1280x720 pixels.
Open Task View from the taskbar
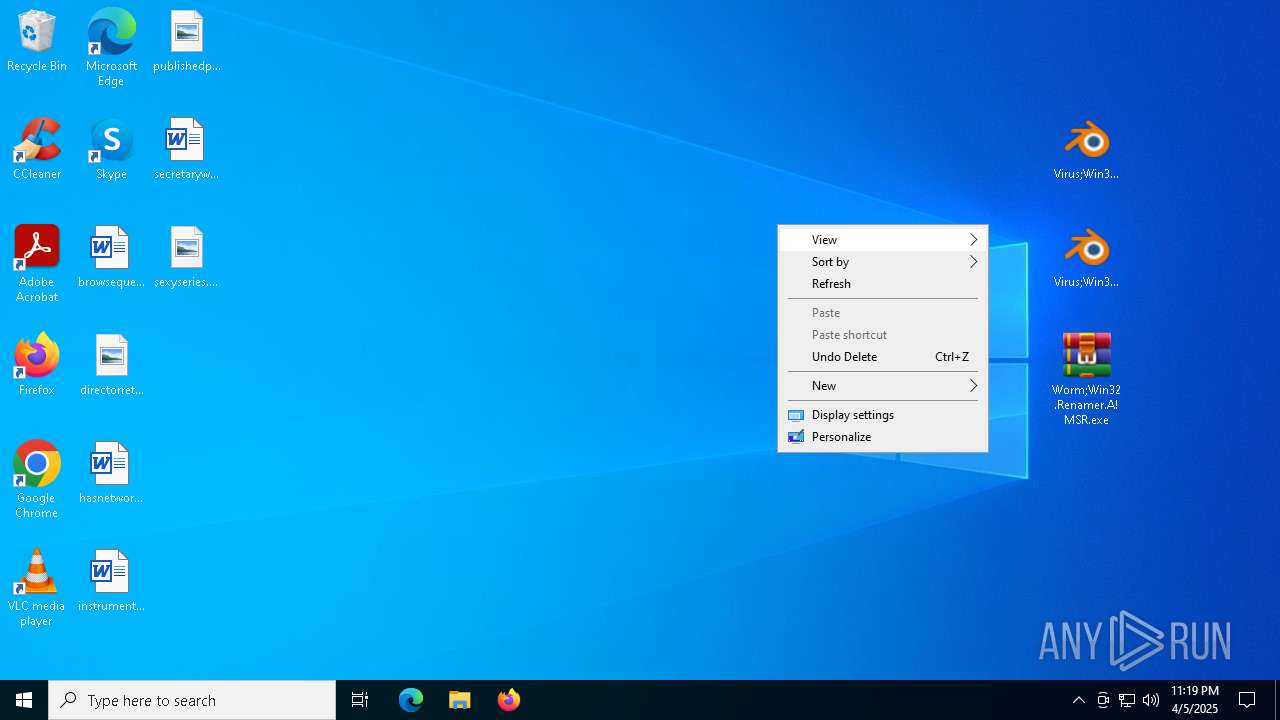tap(360, 700)
